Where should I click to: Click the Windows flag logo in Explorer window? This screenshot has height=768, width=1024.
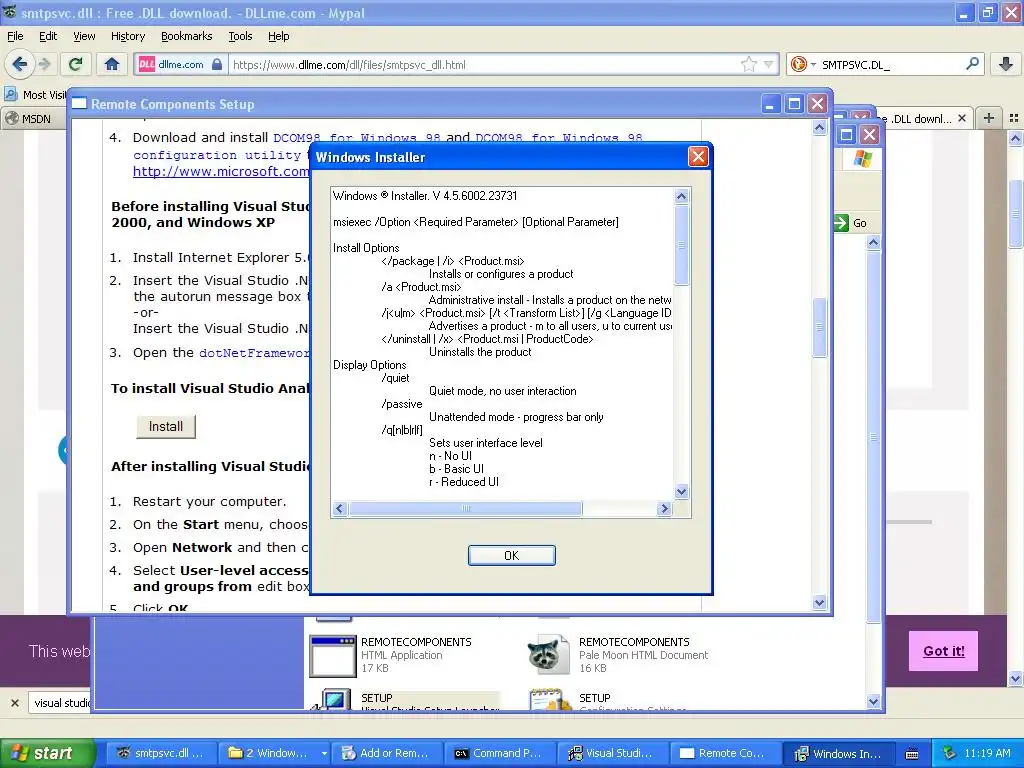862,158
